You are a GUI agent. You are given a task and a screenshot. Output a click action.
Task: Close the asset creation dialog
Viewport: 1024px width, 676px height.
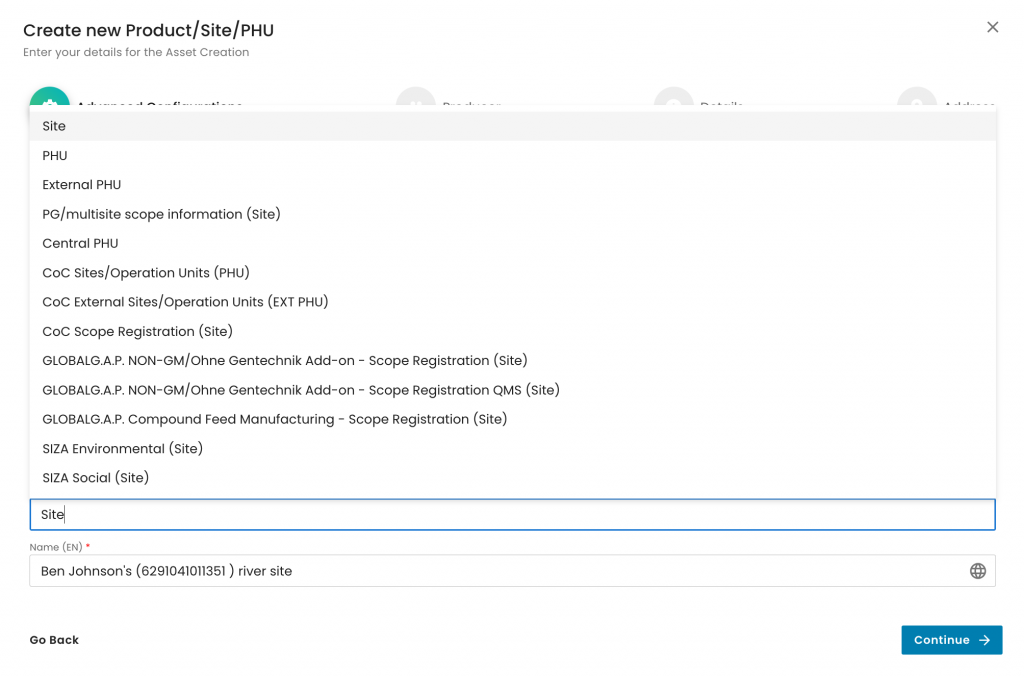point(992,28)
